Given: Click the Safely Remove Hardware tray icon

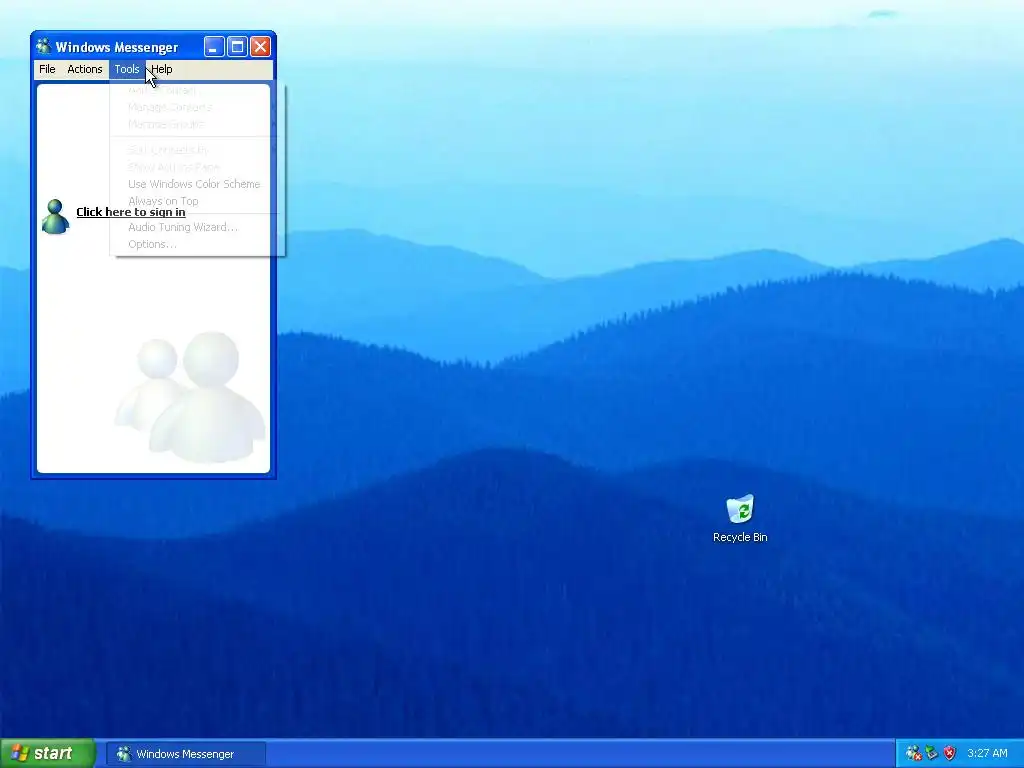Looking at the screenshot, I should click(x=931, y=754).
